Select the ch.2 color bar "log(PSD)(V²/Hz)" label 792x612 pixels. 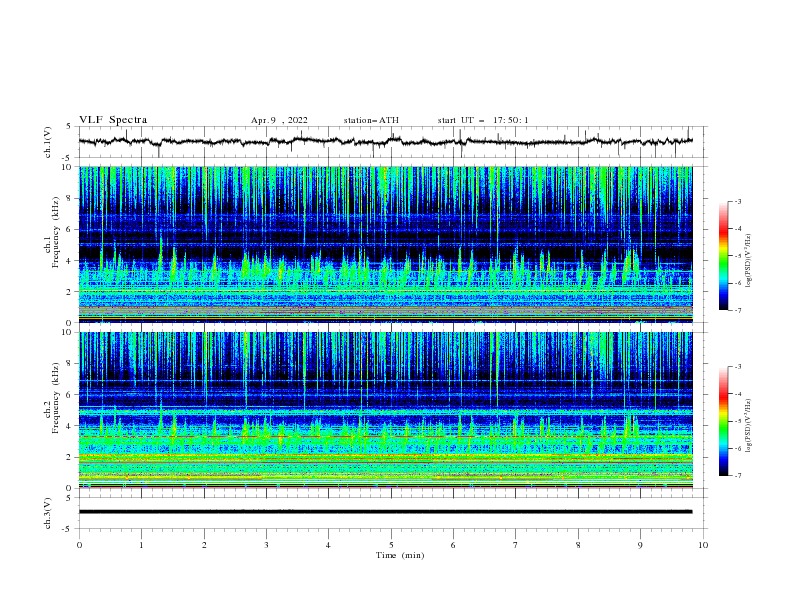pos(749,425)
